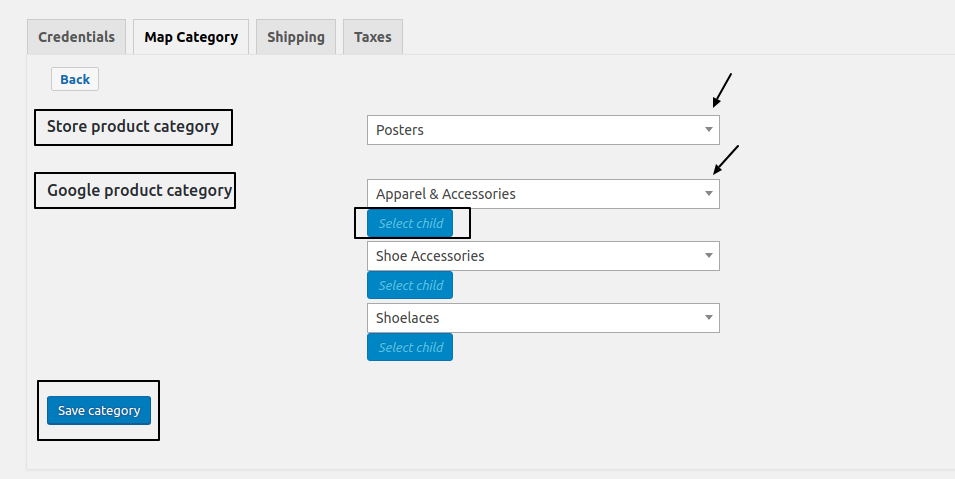Viewport: 955px width, 479px height.
Task: Click the arrow icon on Shoelaces dropdown
Action: click(x=708, y=318)
